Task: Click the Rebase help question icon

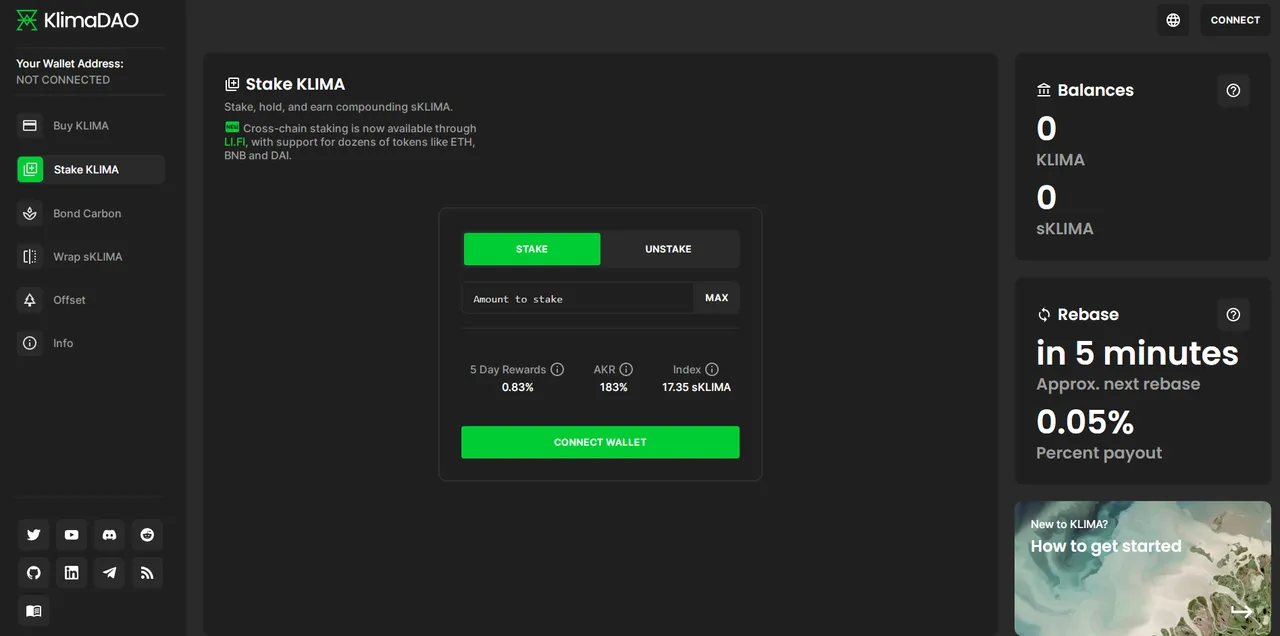Action: (1233, 314)
